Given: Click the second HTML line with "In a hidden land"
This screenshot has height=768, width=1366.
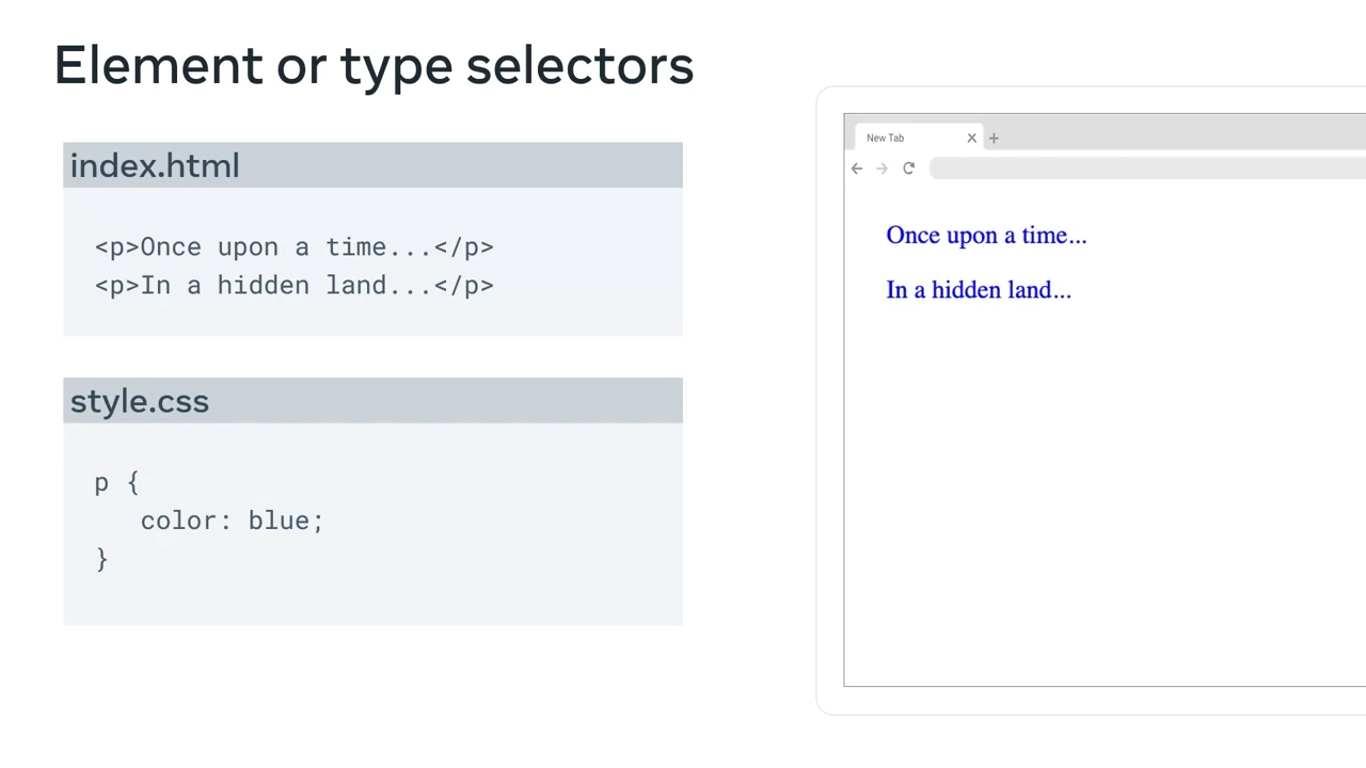Looking at the screenshot, I should click(x=294, y=286).
